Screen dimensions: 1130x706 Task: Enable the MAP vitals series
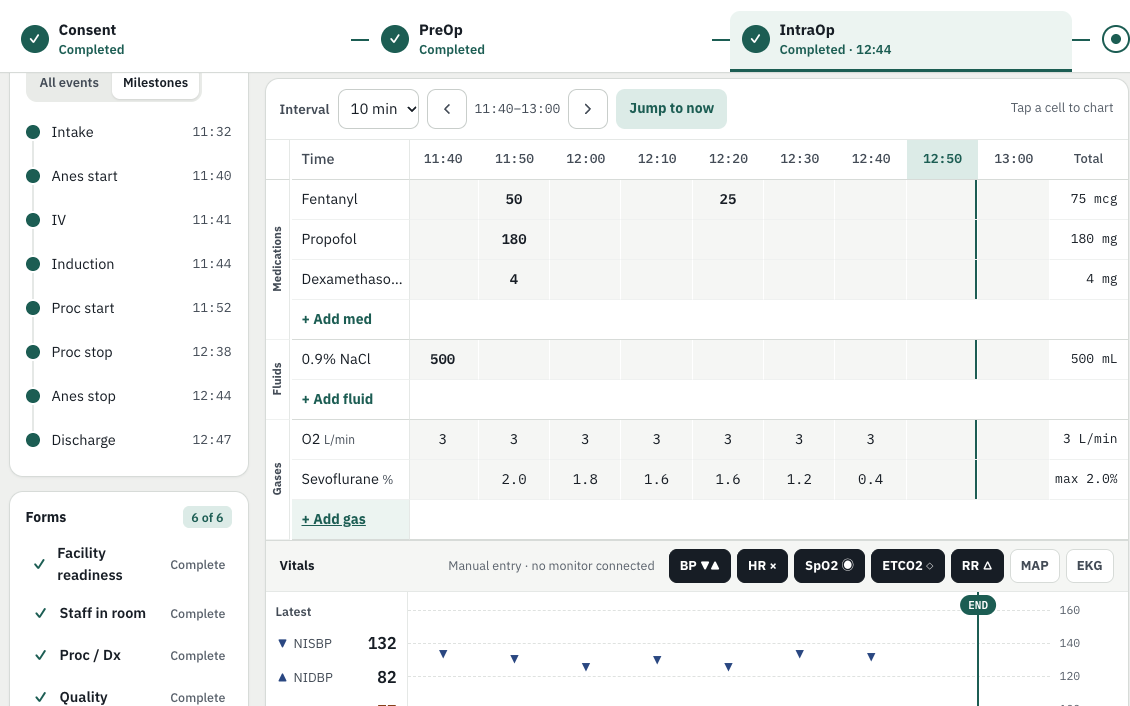pyautogui.click(x=1034, y=566)
